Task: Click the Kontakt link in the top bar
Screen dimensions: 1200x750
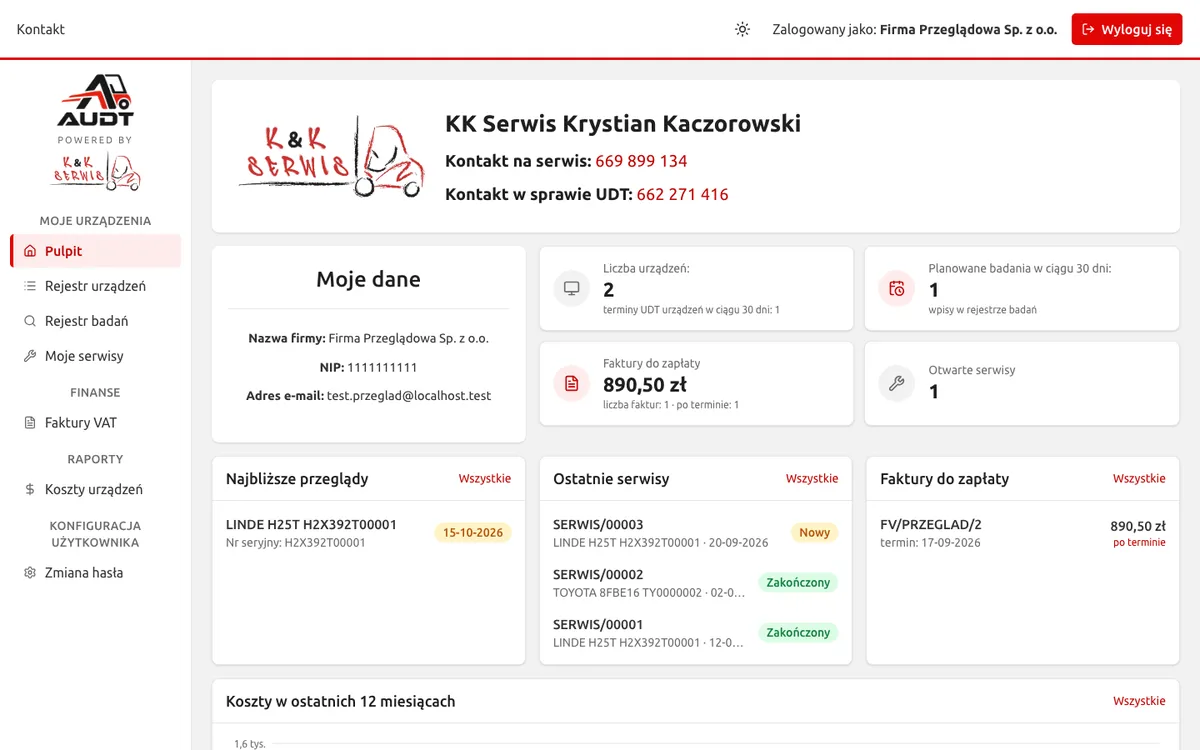Action: [x=41, y=29]
